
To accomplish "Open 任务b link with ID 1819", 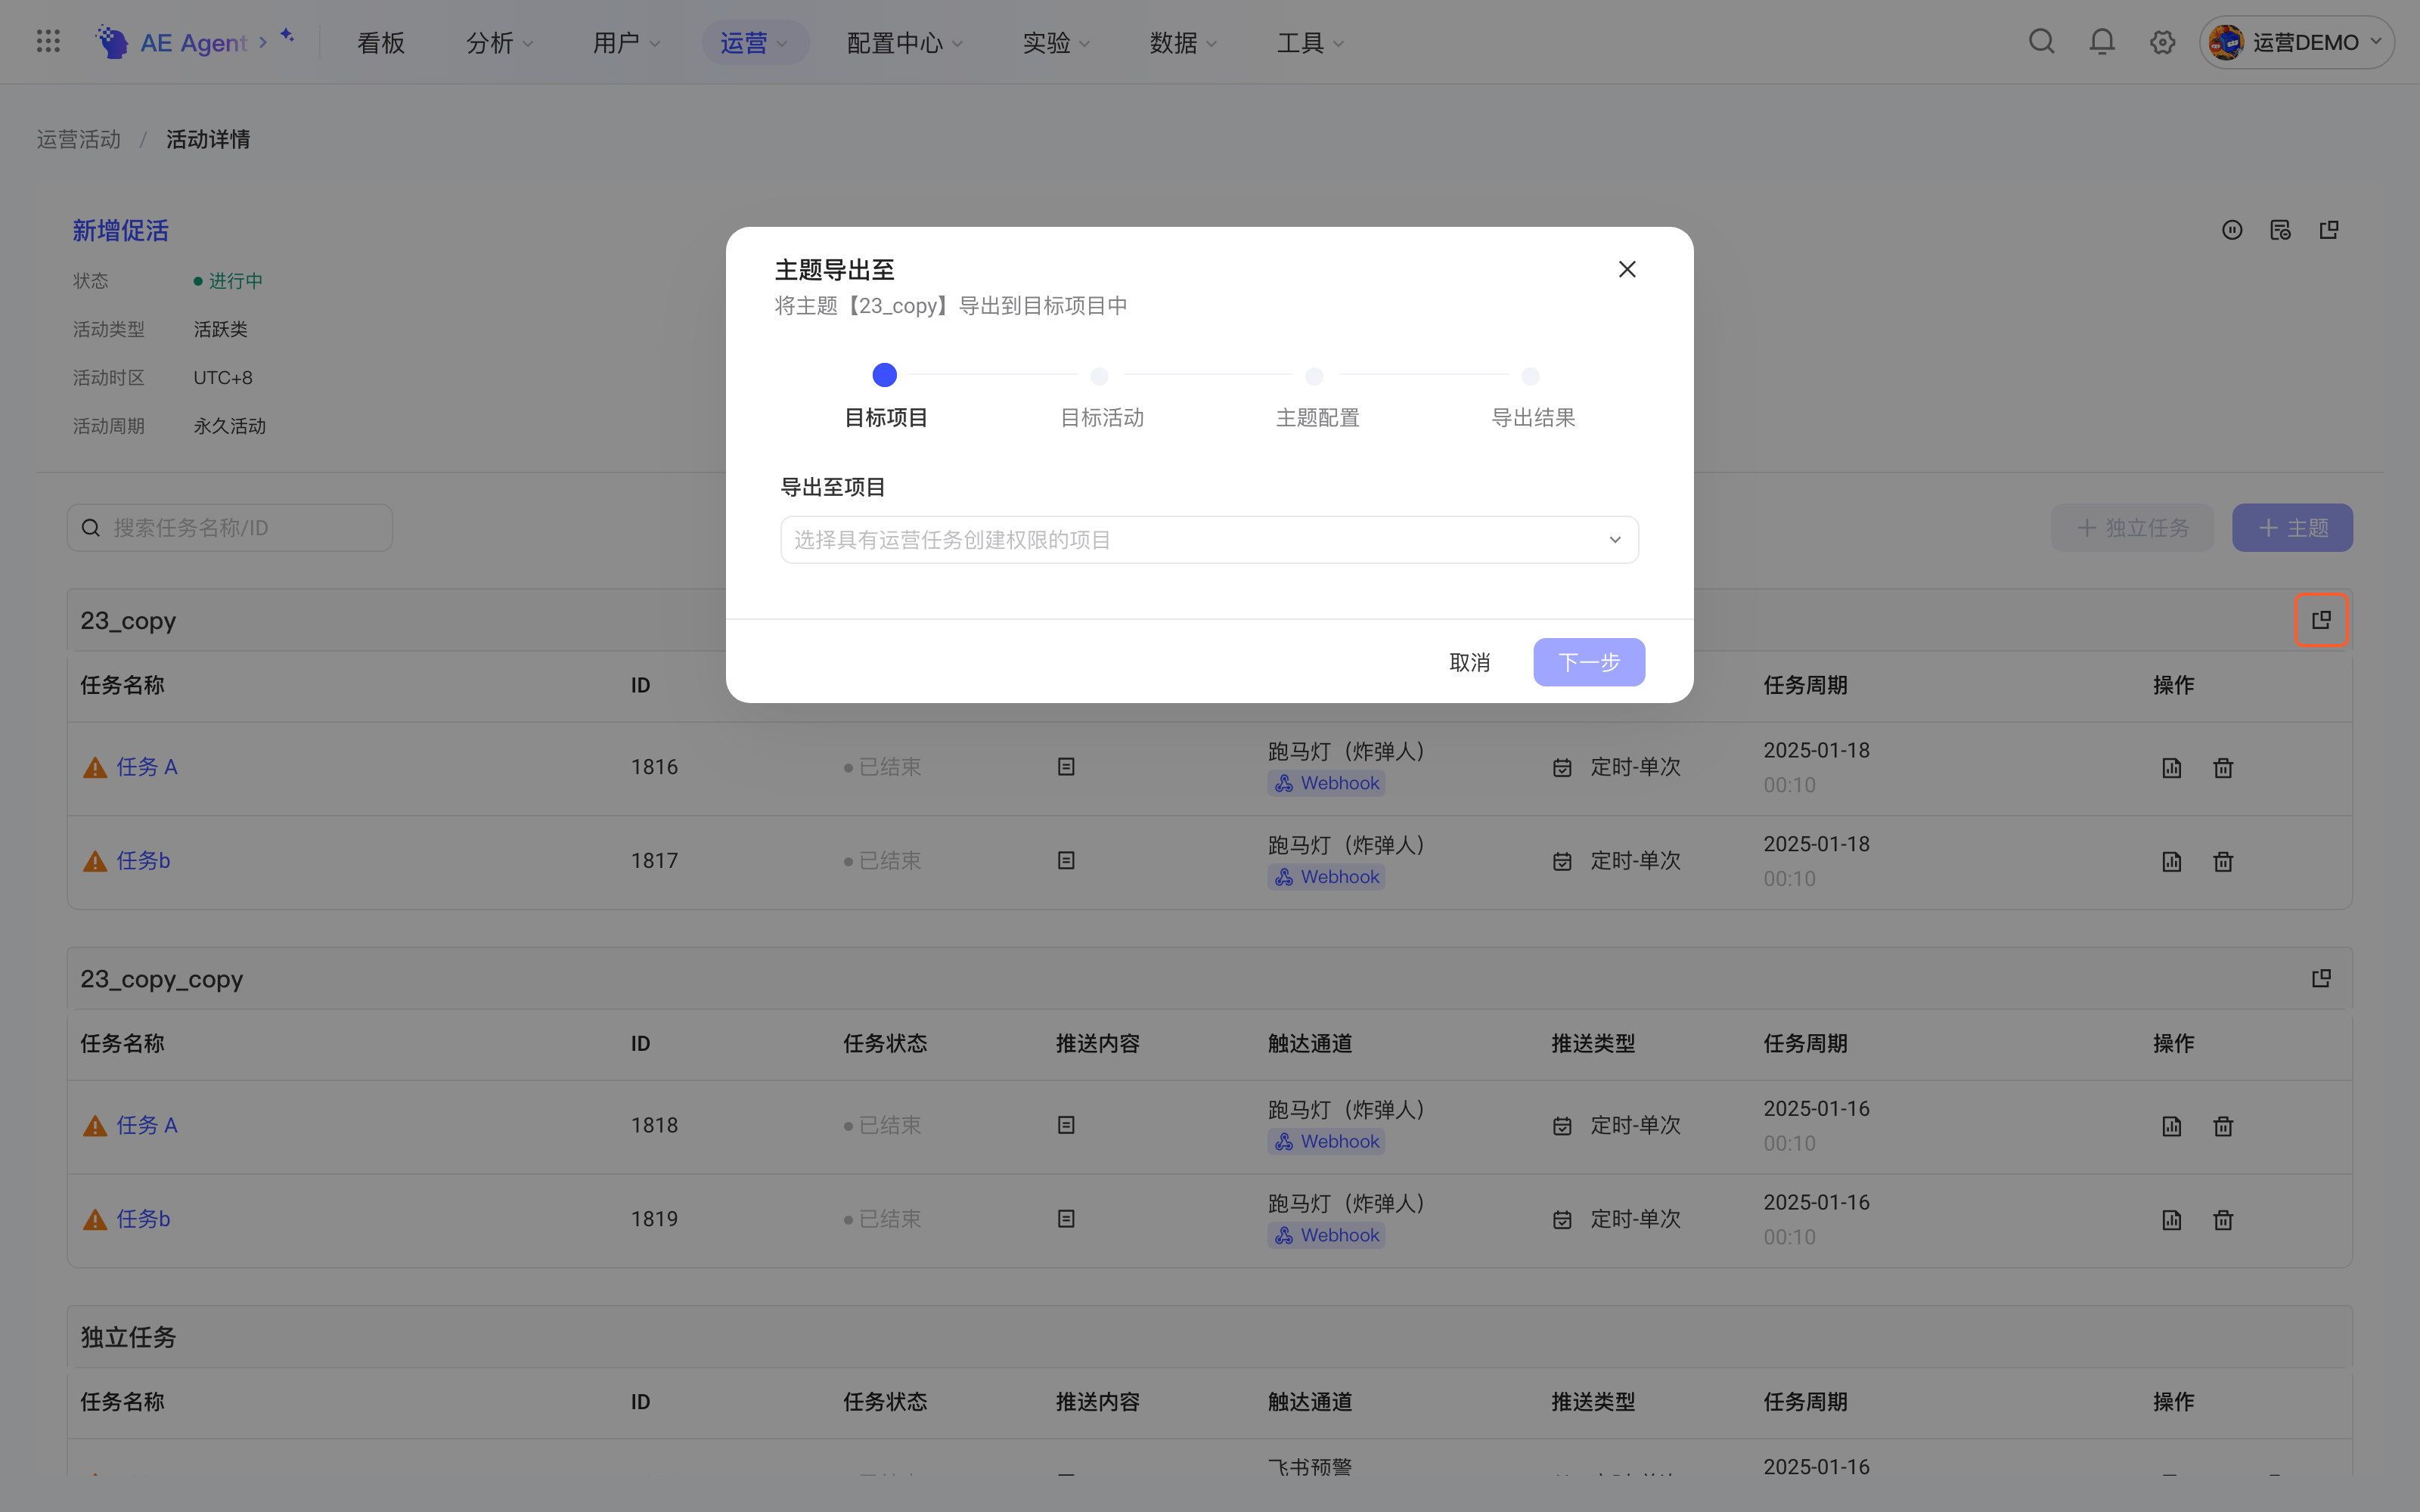I will pyautogui.click(x=143, y=1219).
